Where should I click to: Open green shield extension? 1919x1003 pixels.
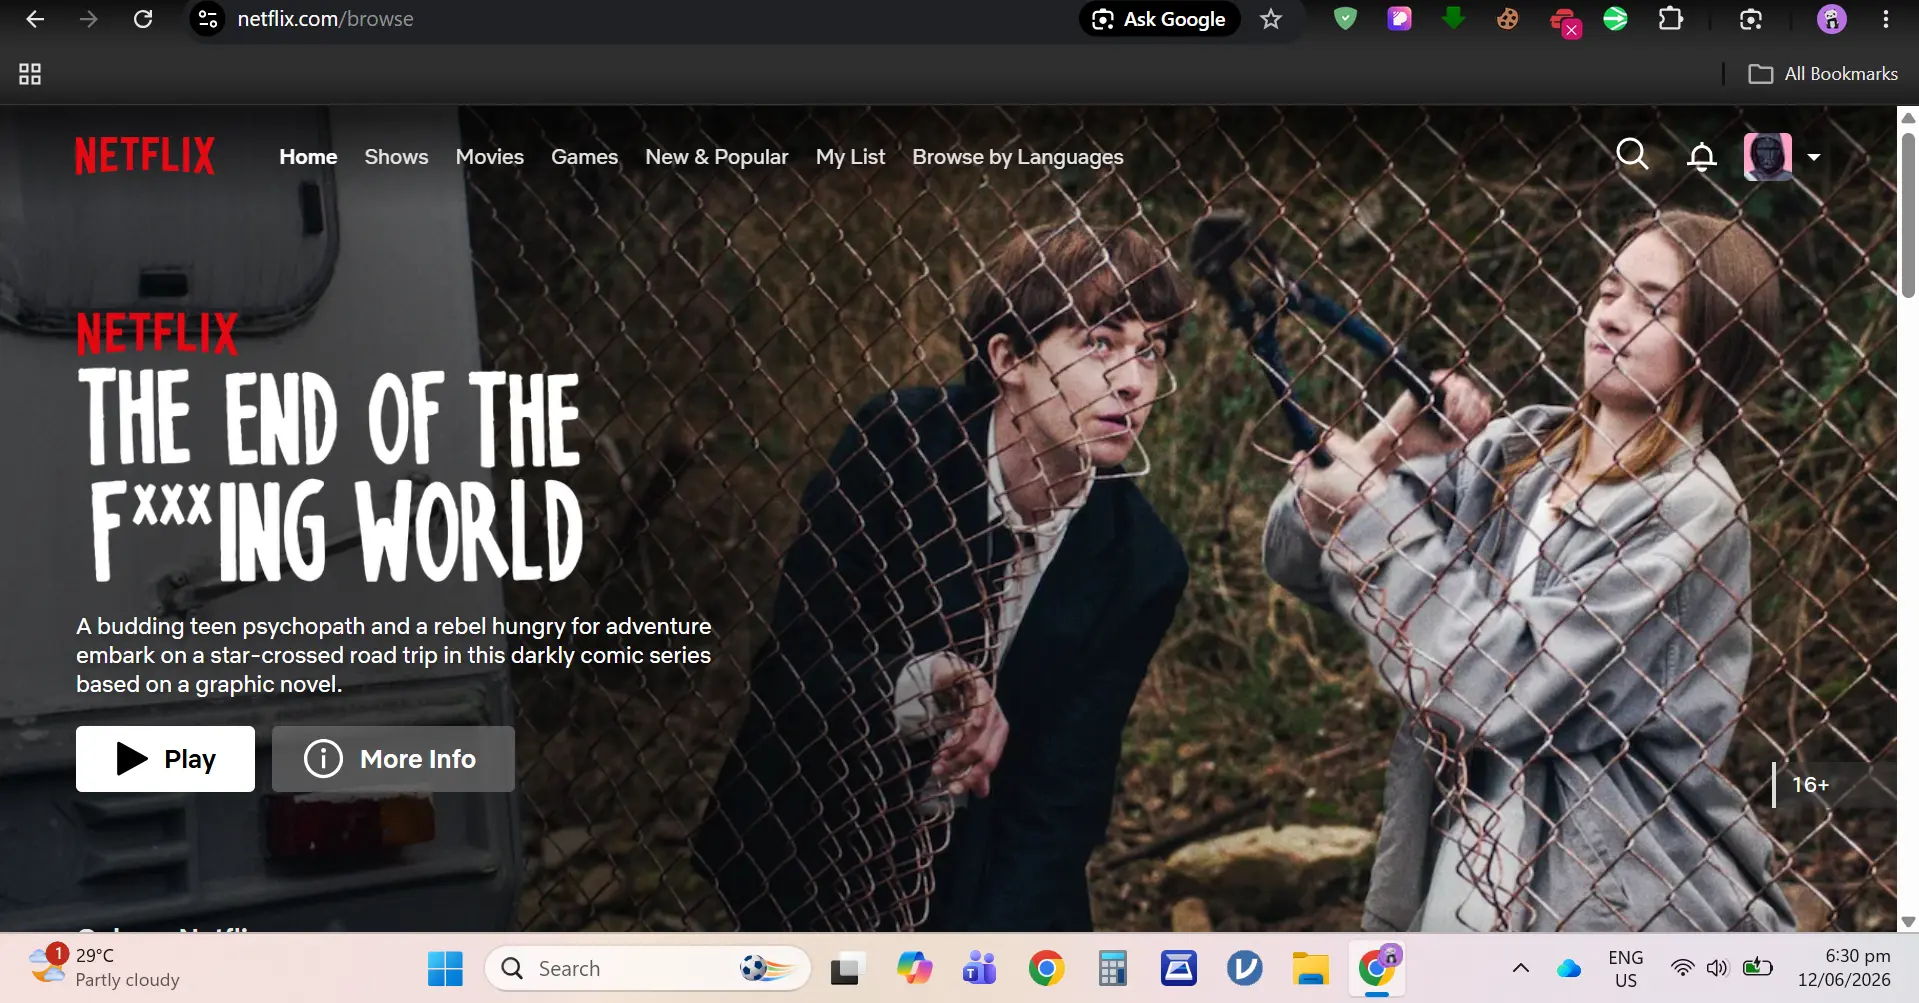tap(1345, 19)
